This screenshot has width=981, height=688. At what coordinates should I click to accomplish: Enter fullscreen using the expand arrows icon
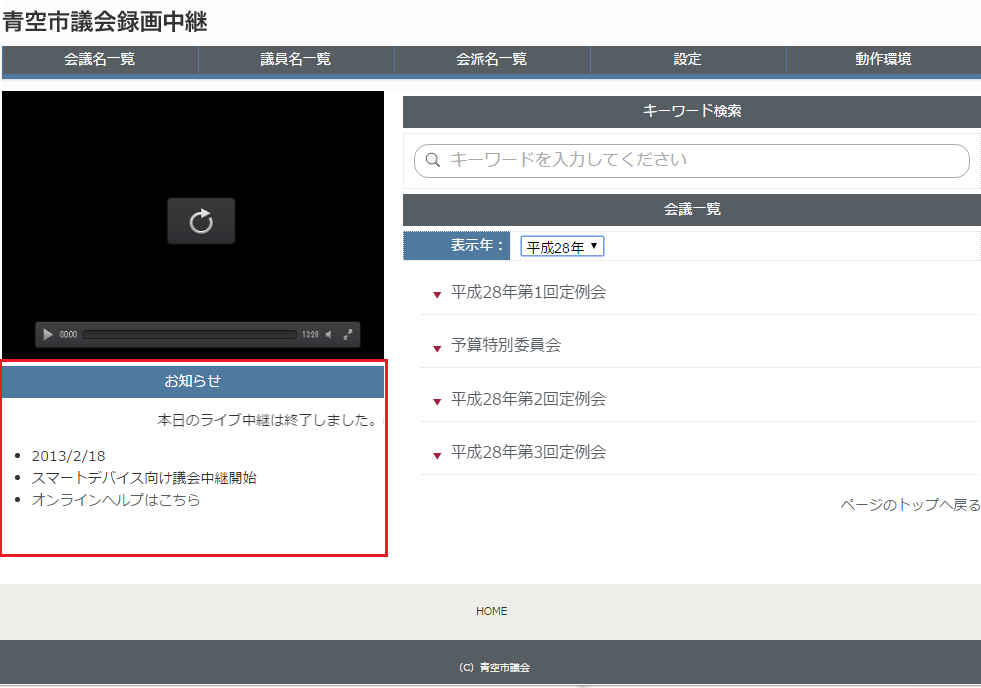[349, 335]
